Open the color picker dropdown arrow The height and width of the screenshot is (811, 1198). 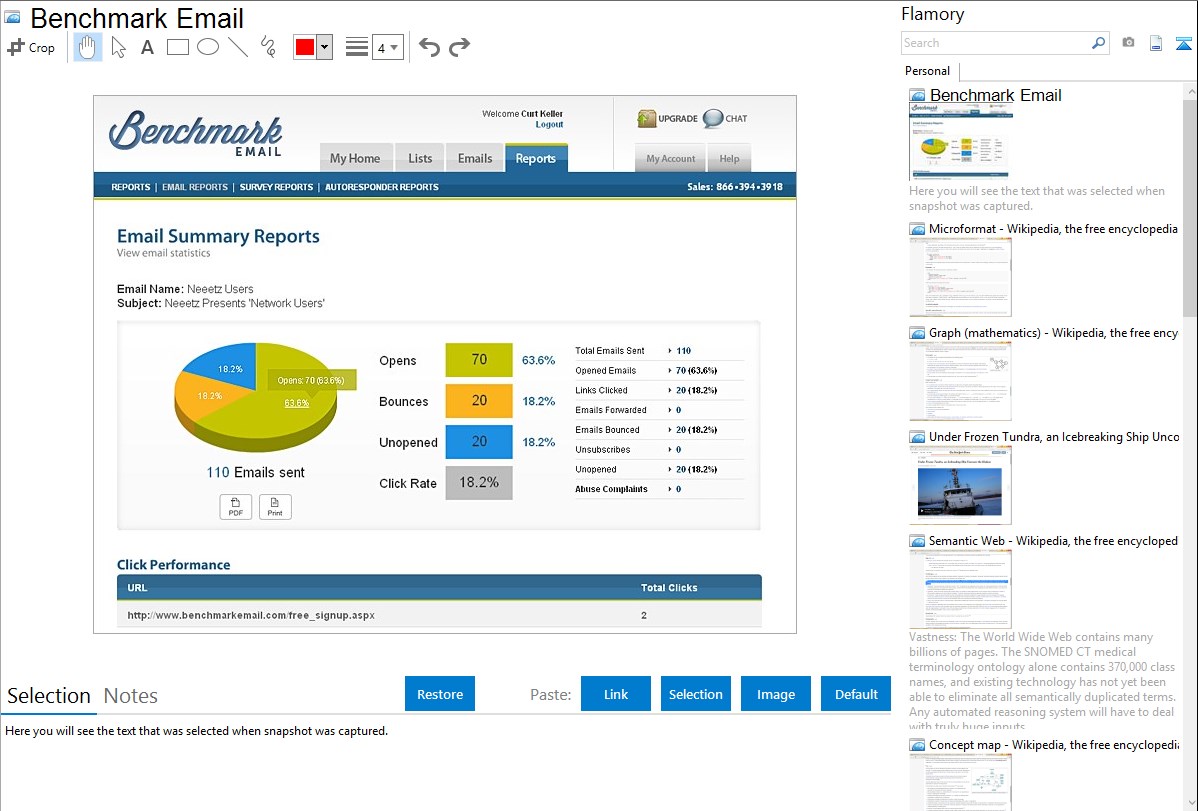(324, 47)
